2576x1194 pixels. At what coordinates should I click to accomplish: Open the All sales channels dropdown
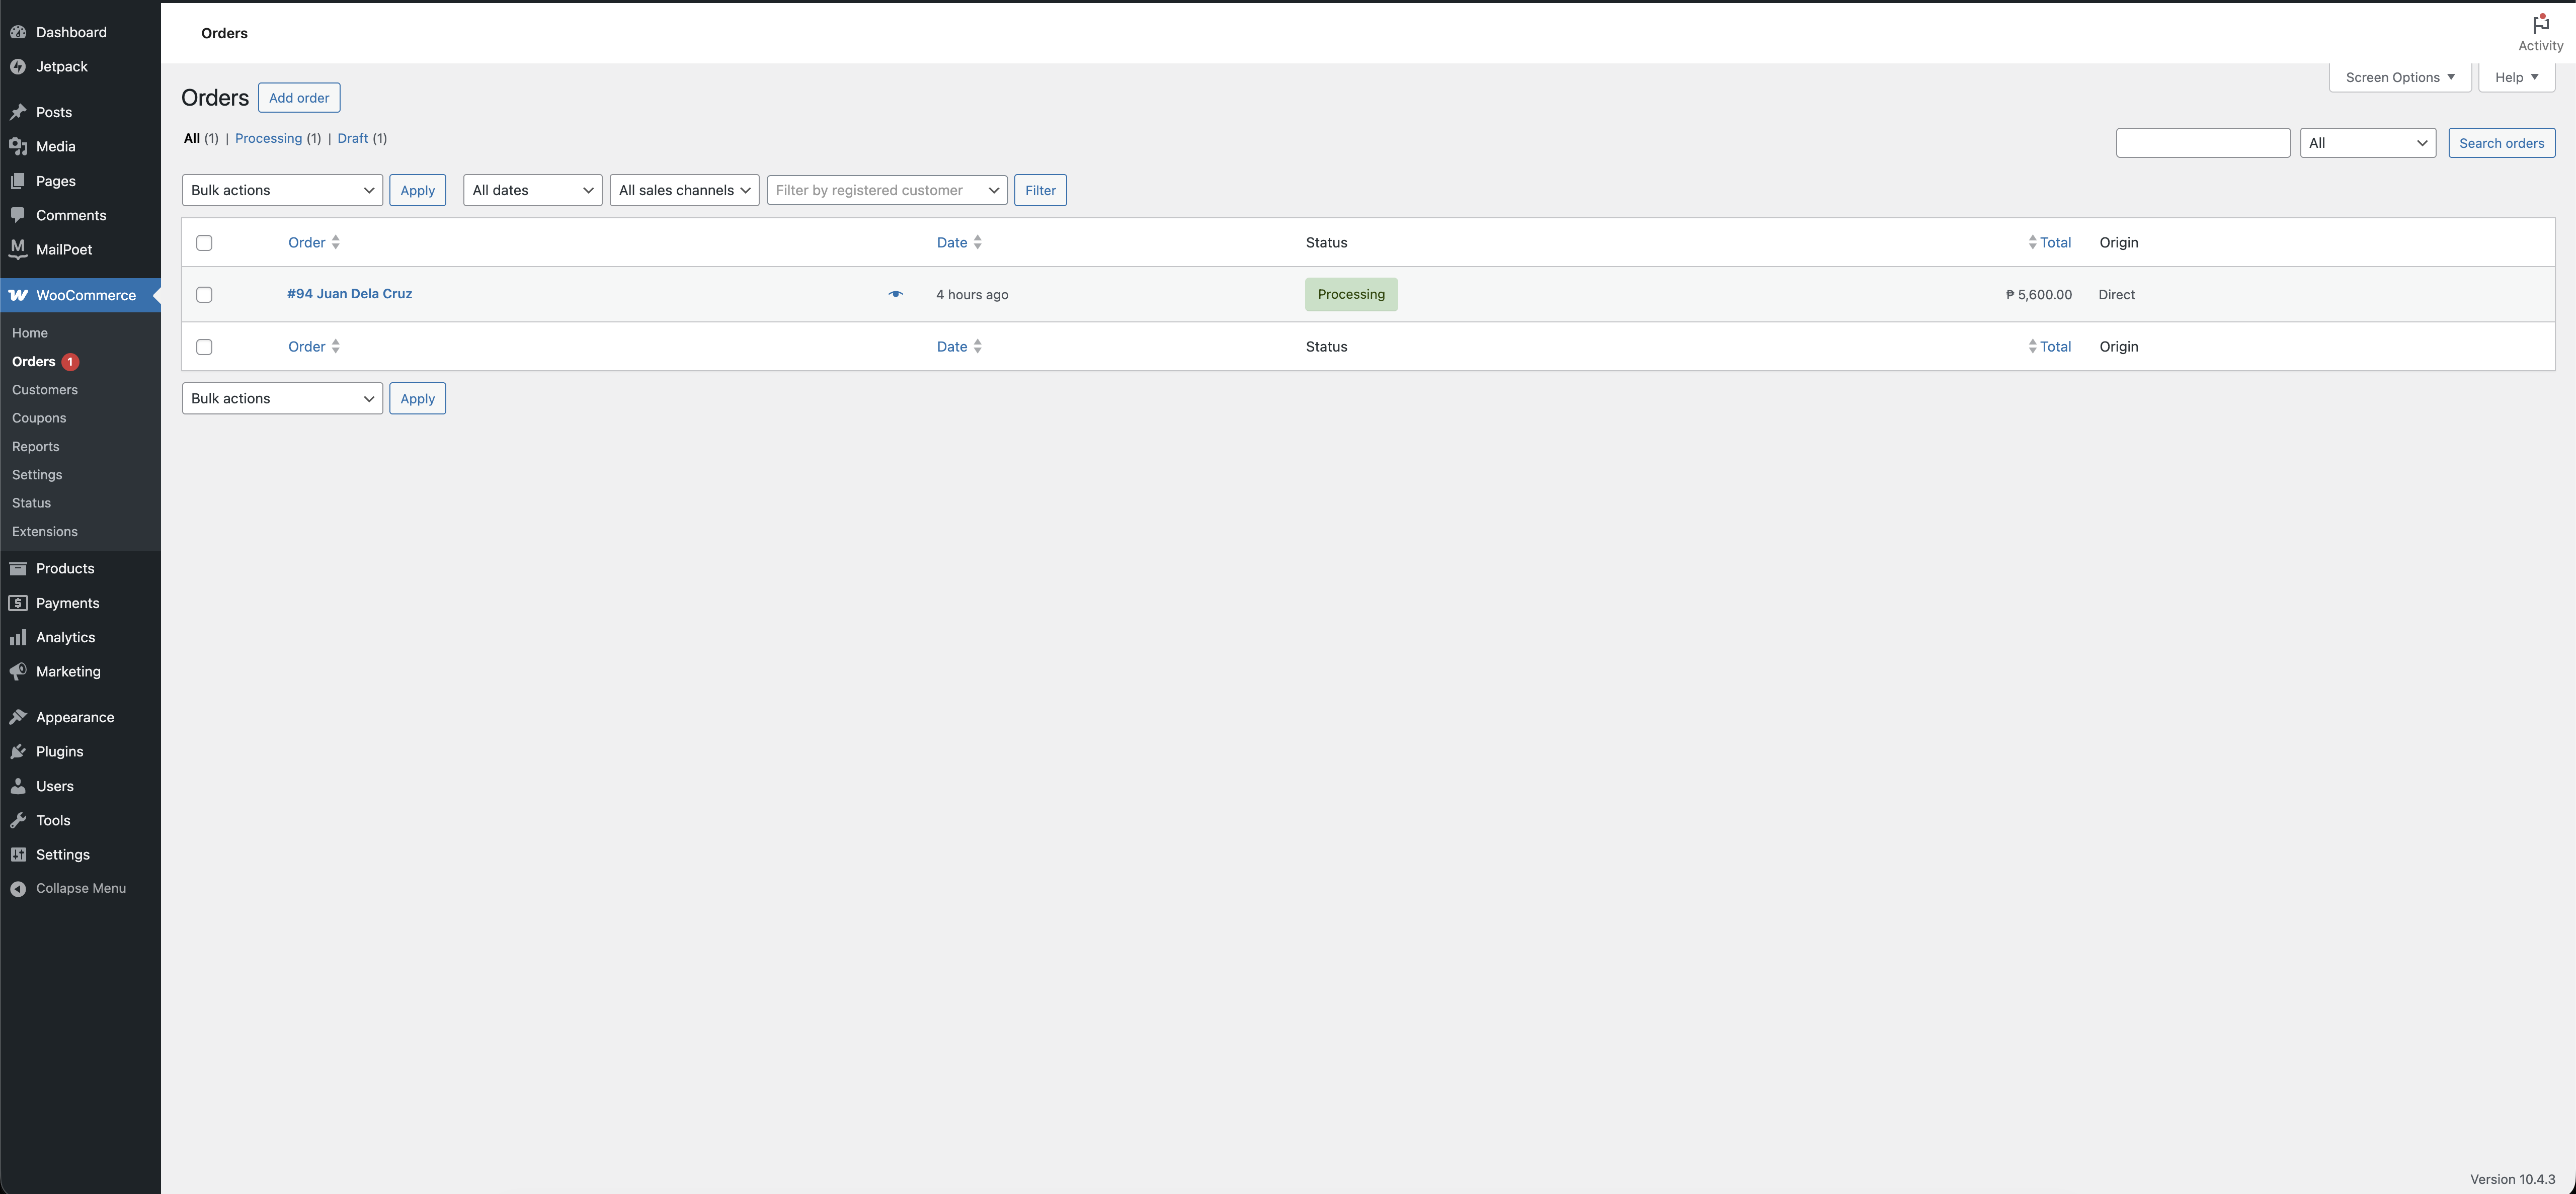click(684, 190)
